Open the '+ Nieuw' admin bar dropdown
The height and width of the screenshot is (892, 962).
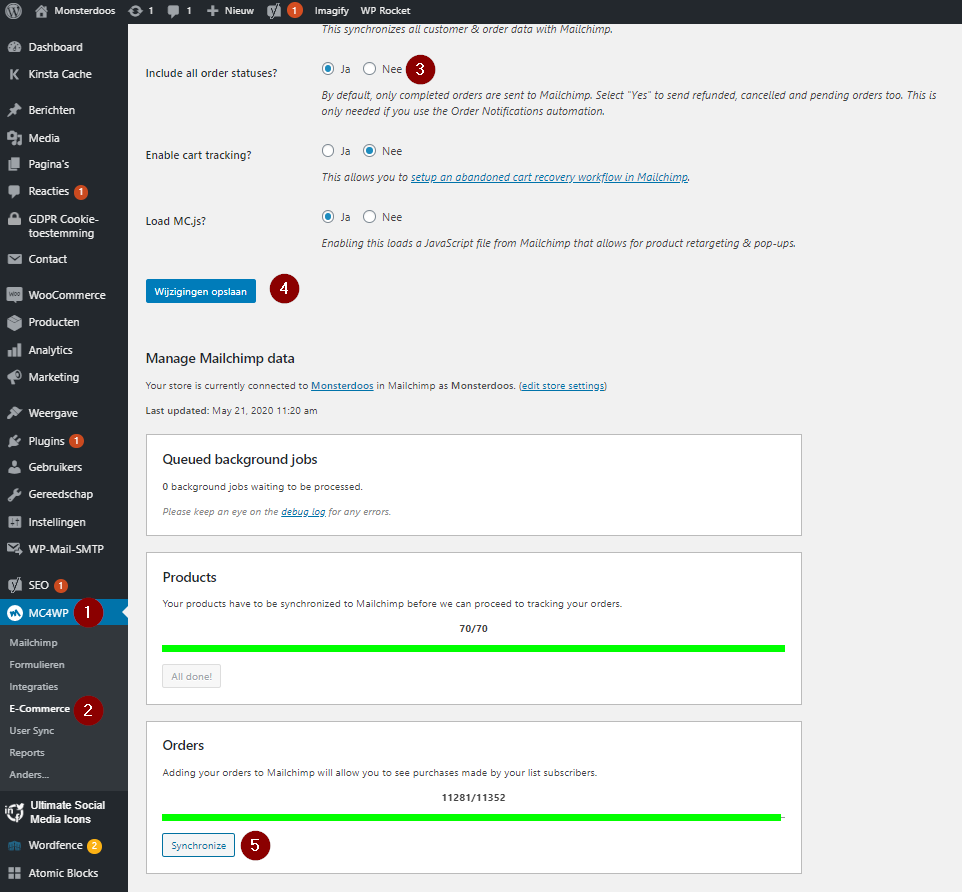230,11
